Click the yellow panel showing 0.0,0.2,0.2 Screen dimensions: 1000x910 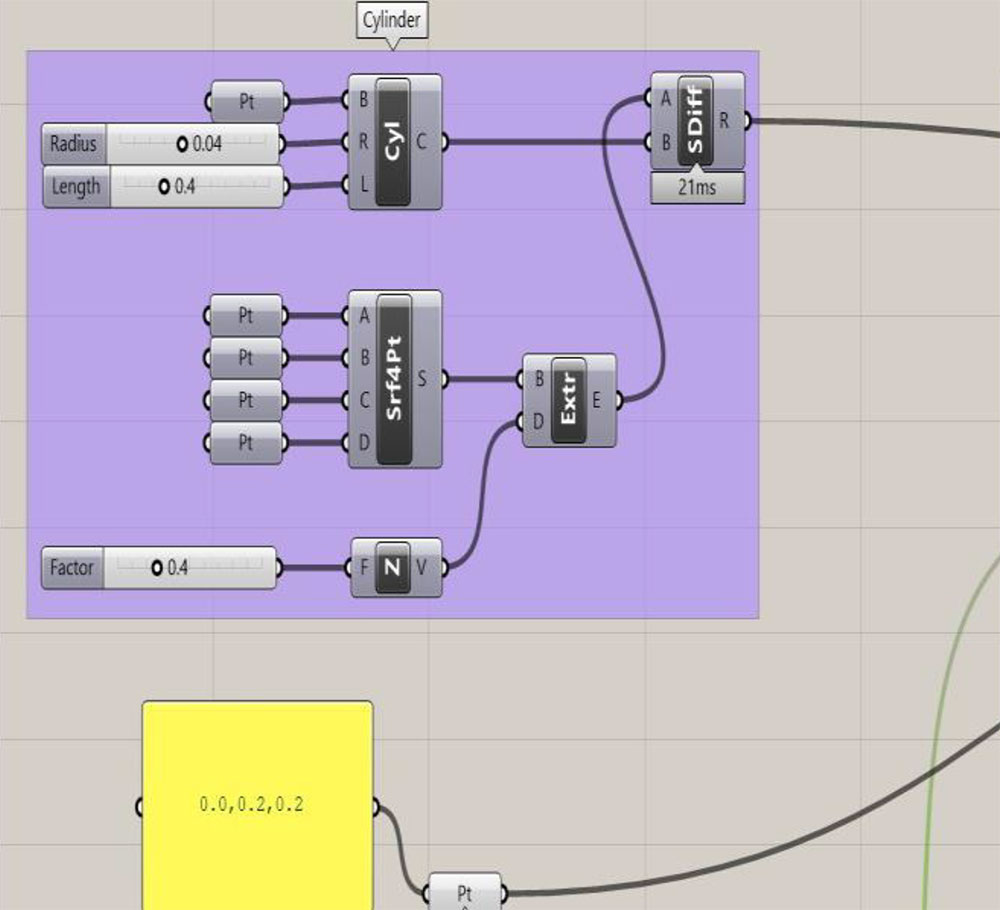pyautogui.click(x=257, y=805)
